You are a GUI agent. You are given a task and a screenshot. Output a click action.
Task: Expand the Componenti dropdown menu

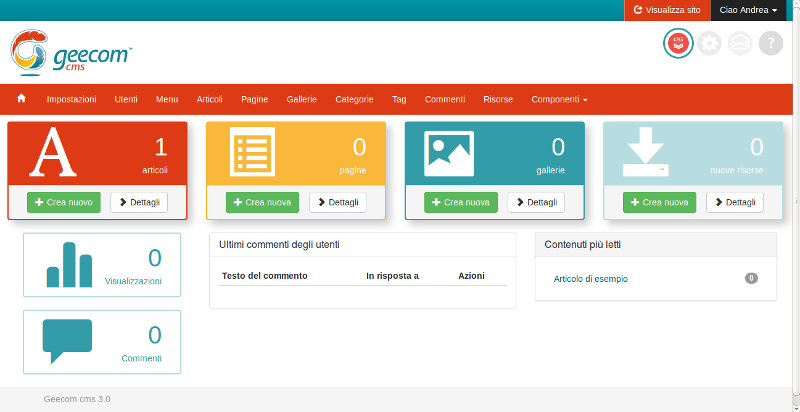(559, 99)
